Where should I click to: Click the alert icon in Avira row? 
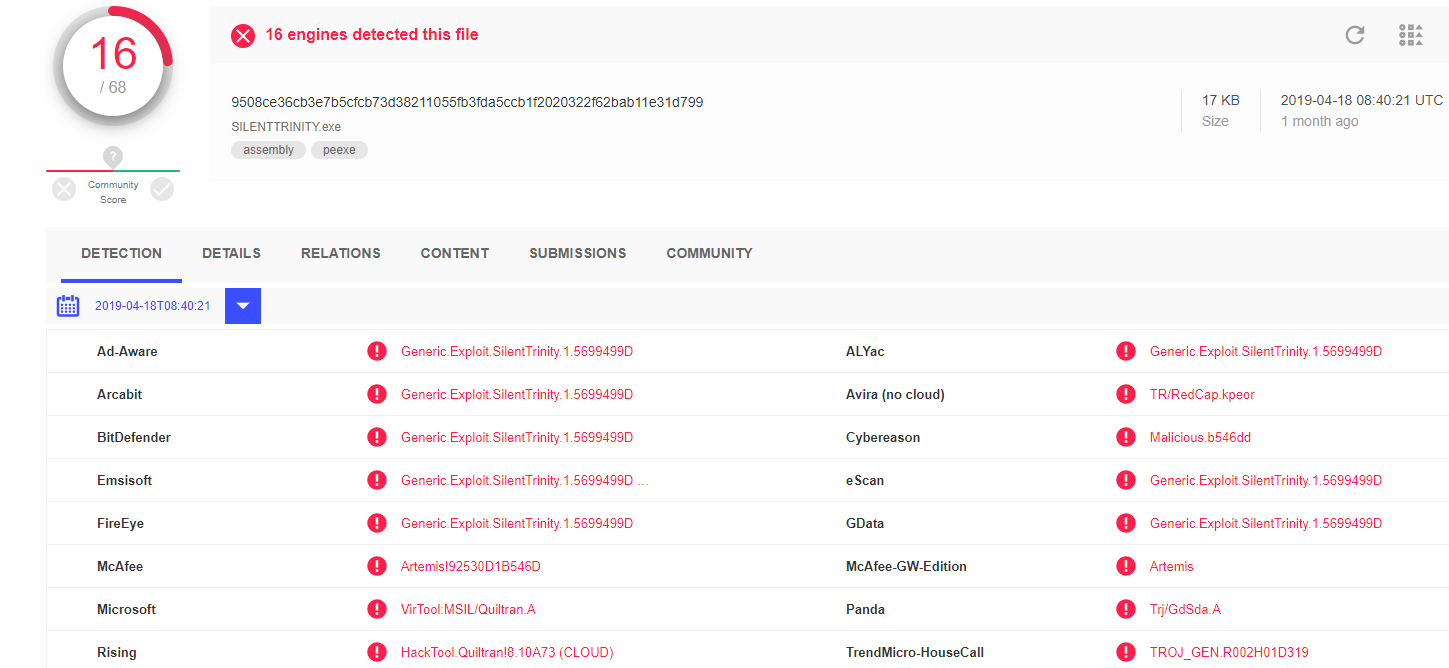point(1126,394)
